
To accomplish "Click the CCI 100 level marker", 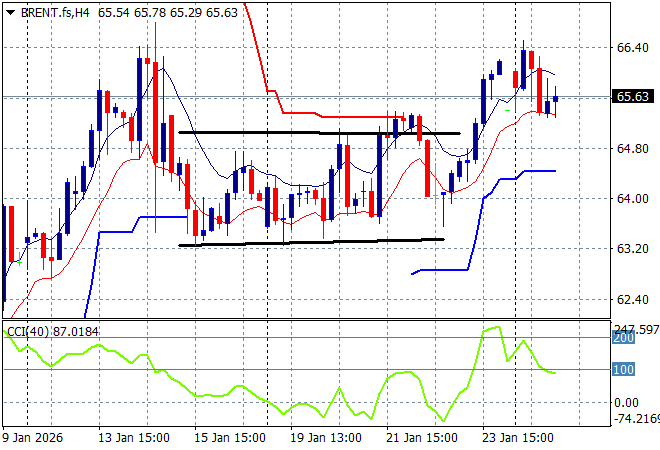I will pos(622,370).
